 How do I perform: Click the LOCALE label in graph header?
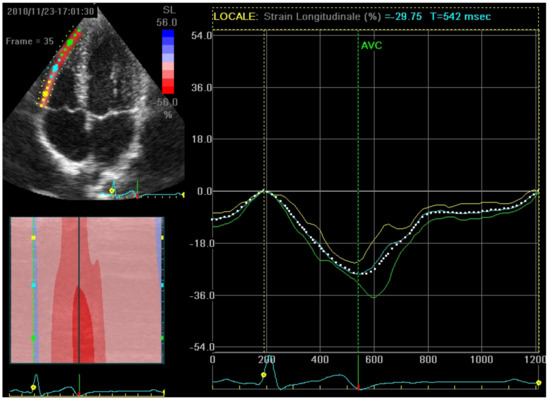point(234,16)
